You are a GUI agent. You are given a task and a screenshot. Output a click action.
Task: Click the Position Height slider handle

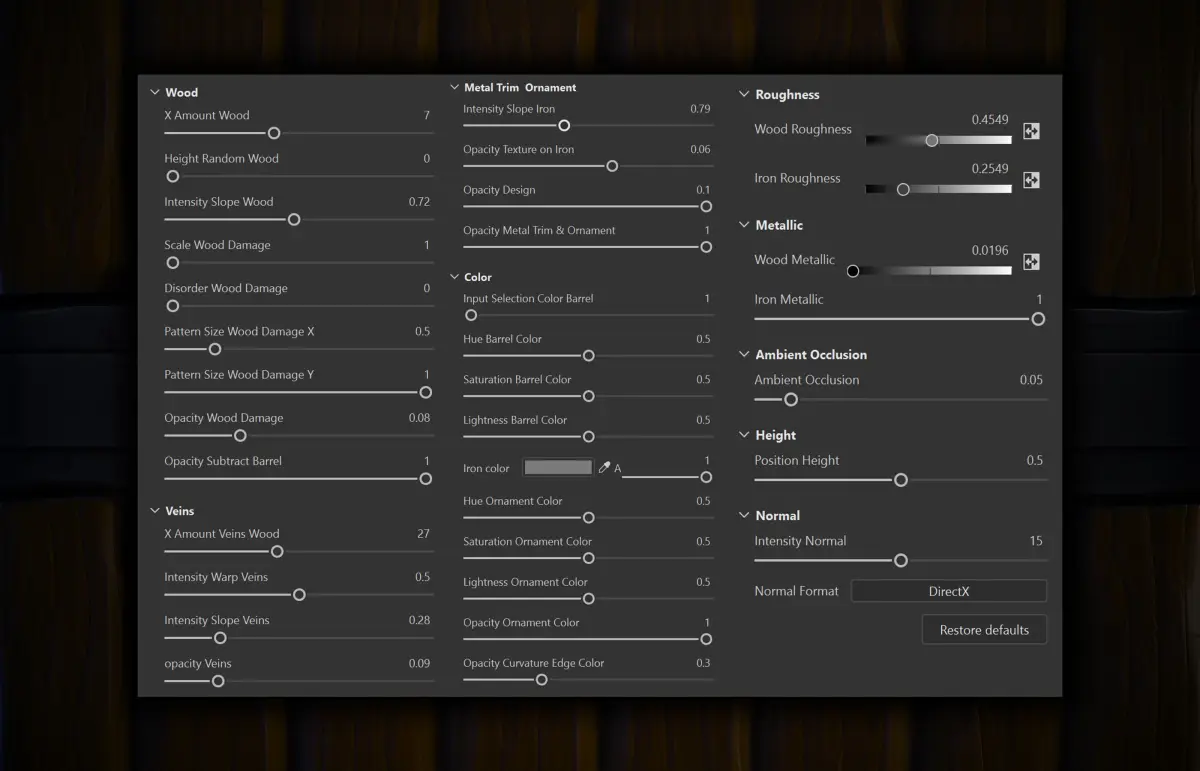coord(901,480)
